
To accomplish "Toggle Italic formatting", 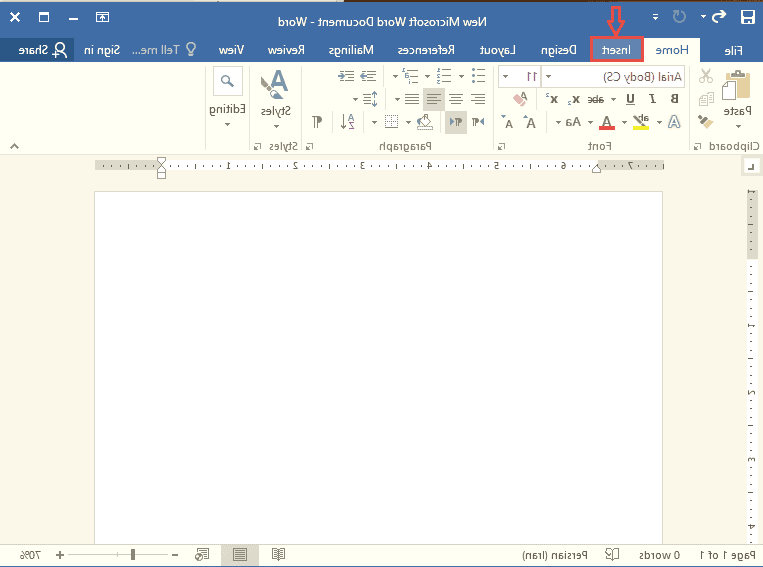I will 653,99.
